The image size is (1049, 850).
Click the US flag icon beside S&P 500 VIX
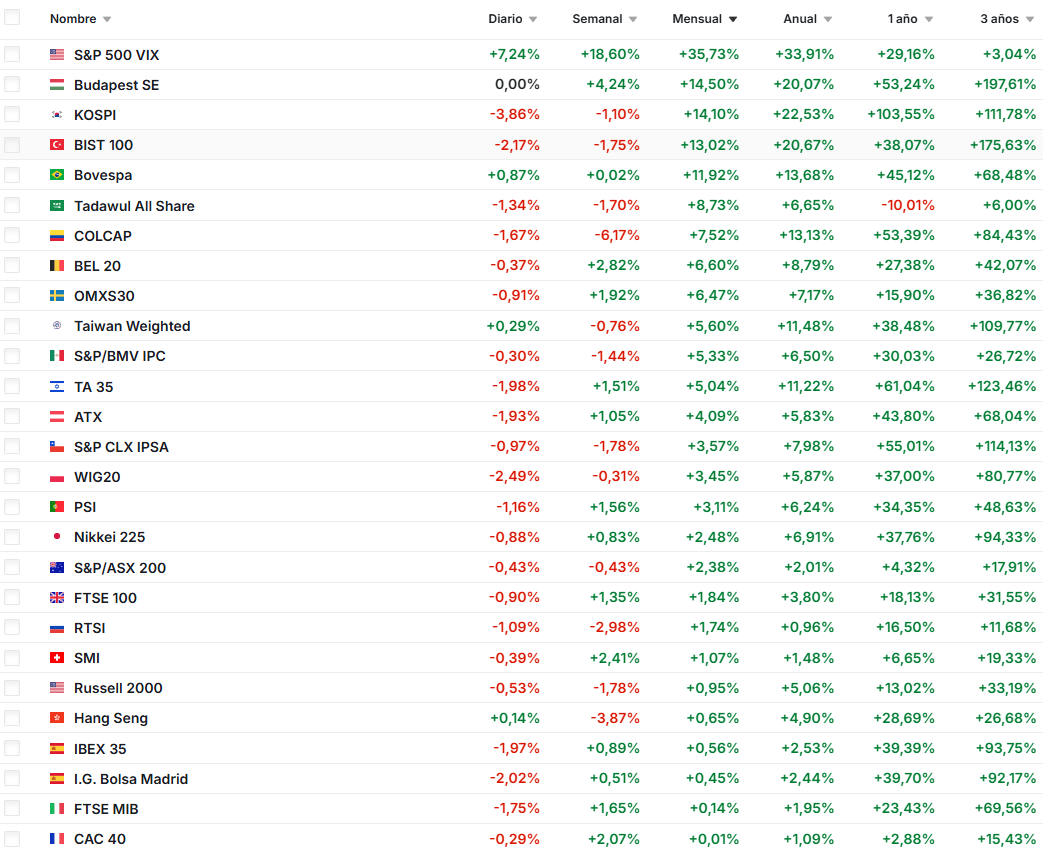pos(57,55)
